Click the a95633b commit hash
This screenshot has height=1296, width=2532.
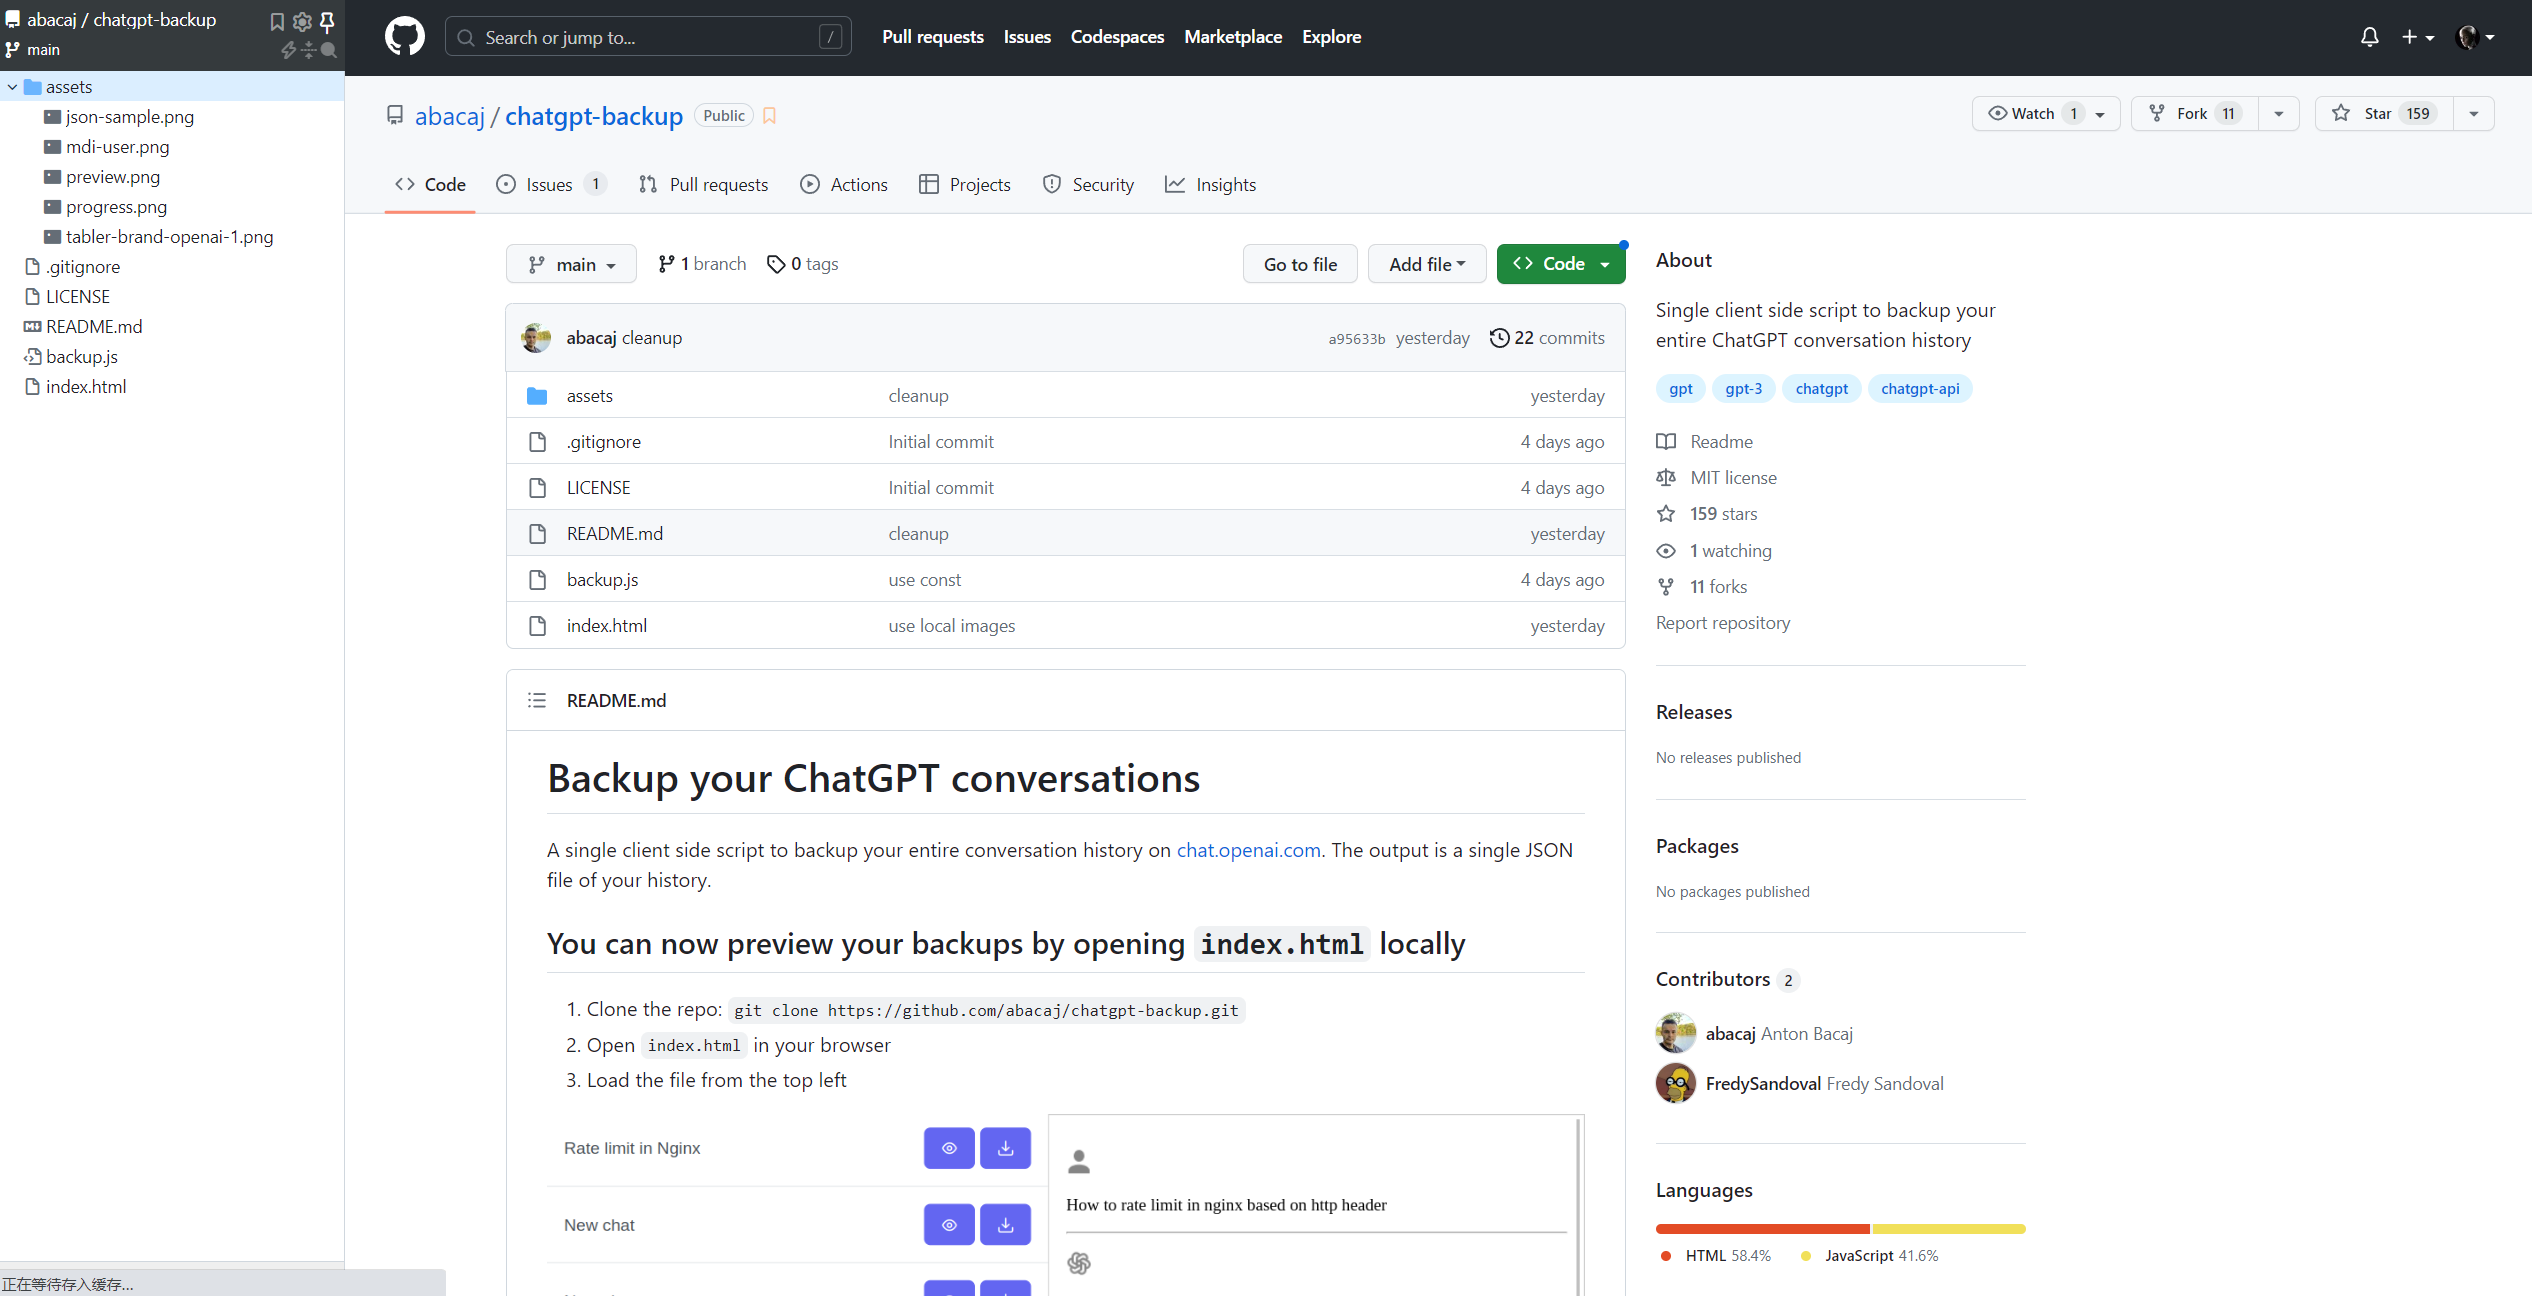click(x=1357, y=339)
